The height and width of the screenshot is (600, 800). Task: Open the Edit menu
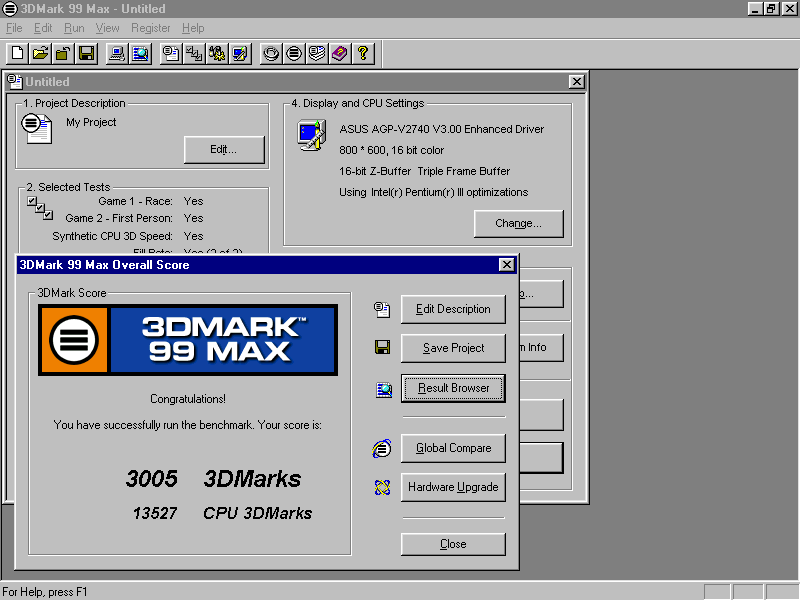pos(43,28)
